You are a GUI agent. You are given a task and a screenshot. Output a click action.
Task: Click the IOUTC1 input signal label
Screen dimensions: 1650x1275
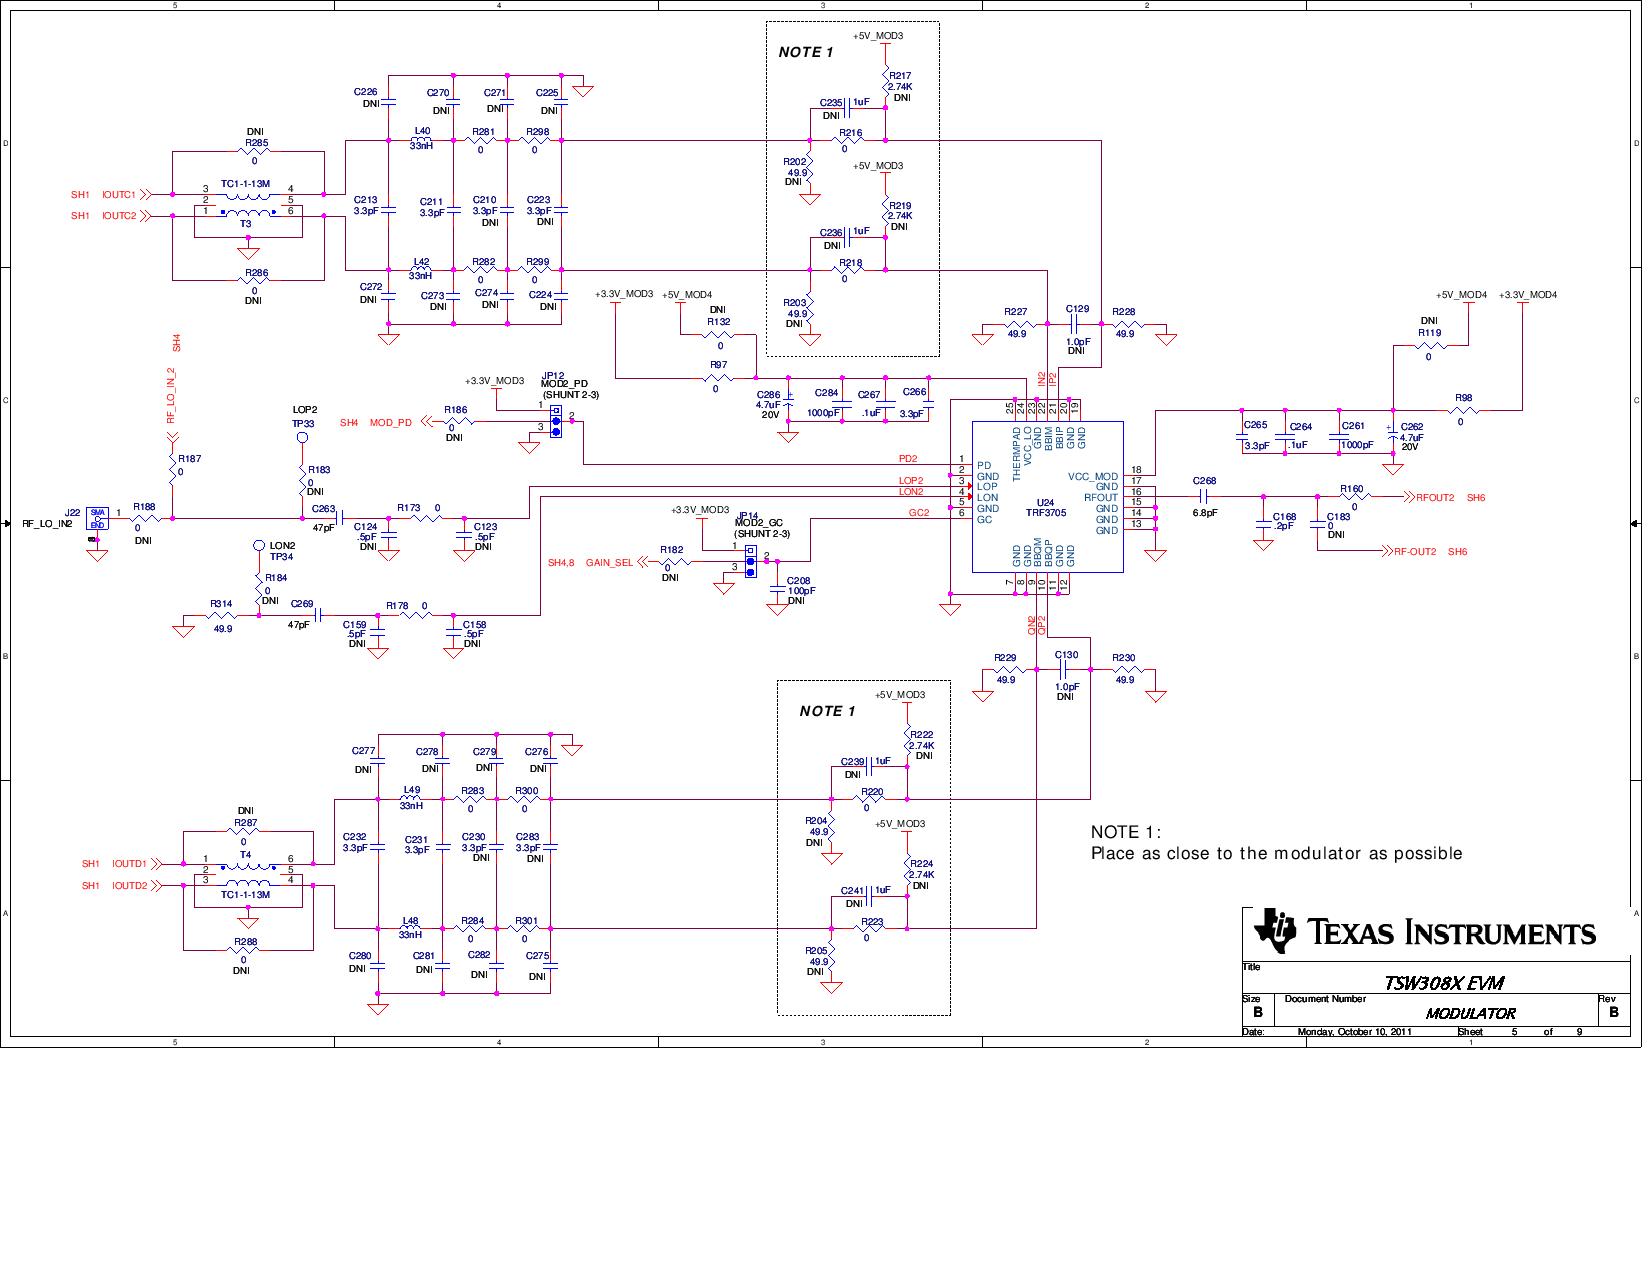(118, 195)
